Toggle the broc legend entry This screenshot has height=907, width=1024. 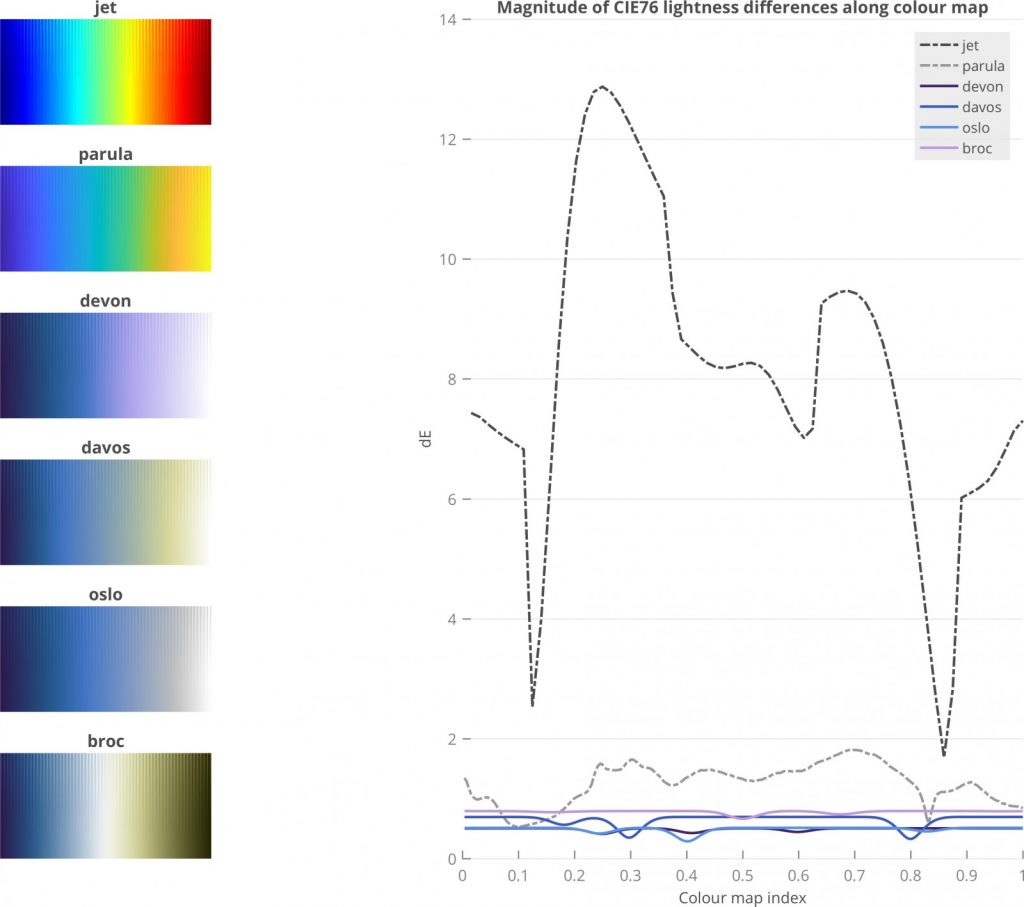976,148
